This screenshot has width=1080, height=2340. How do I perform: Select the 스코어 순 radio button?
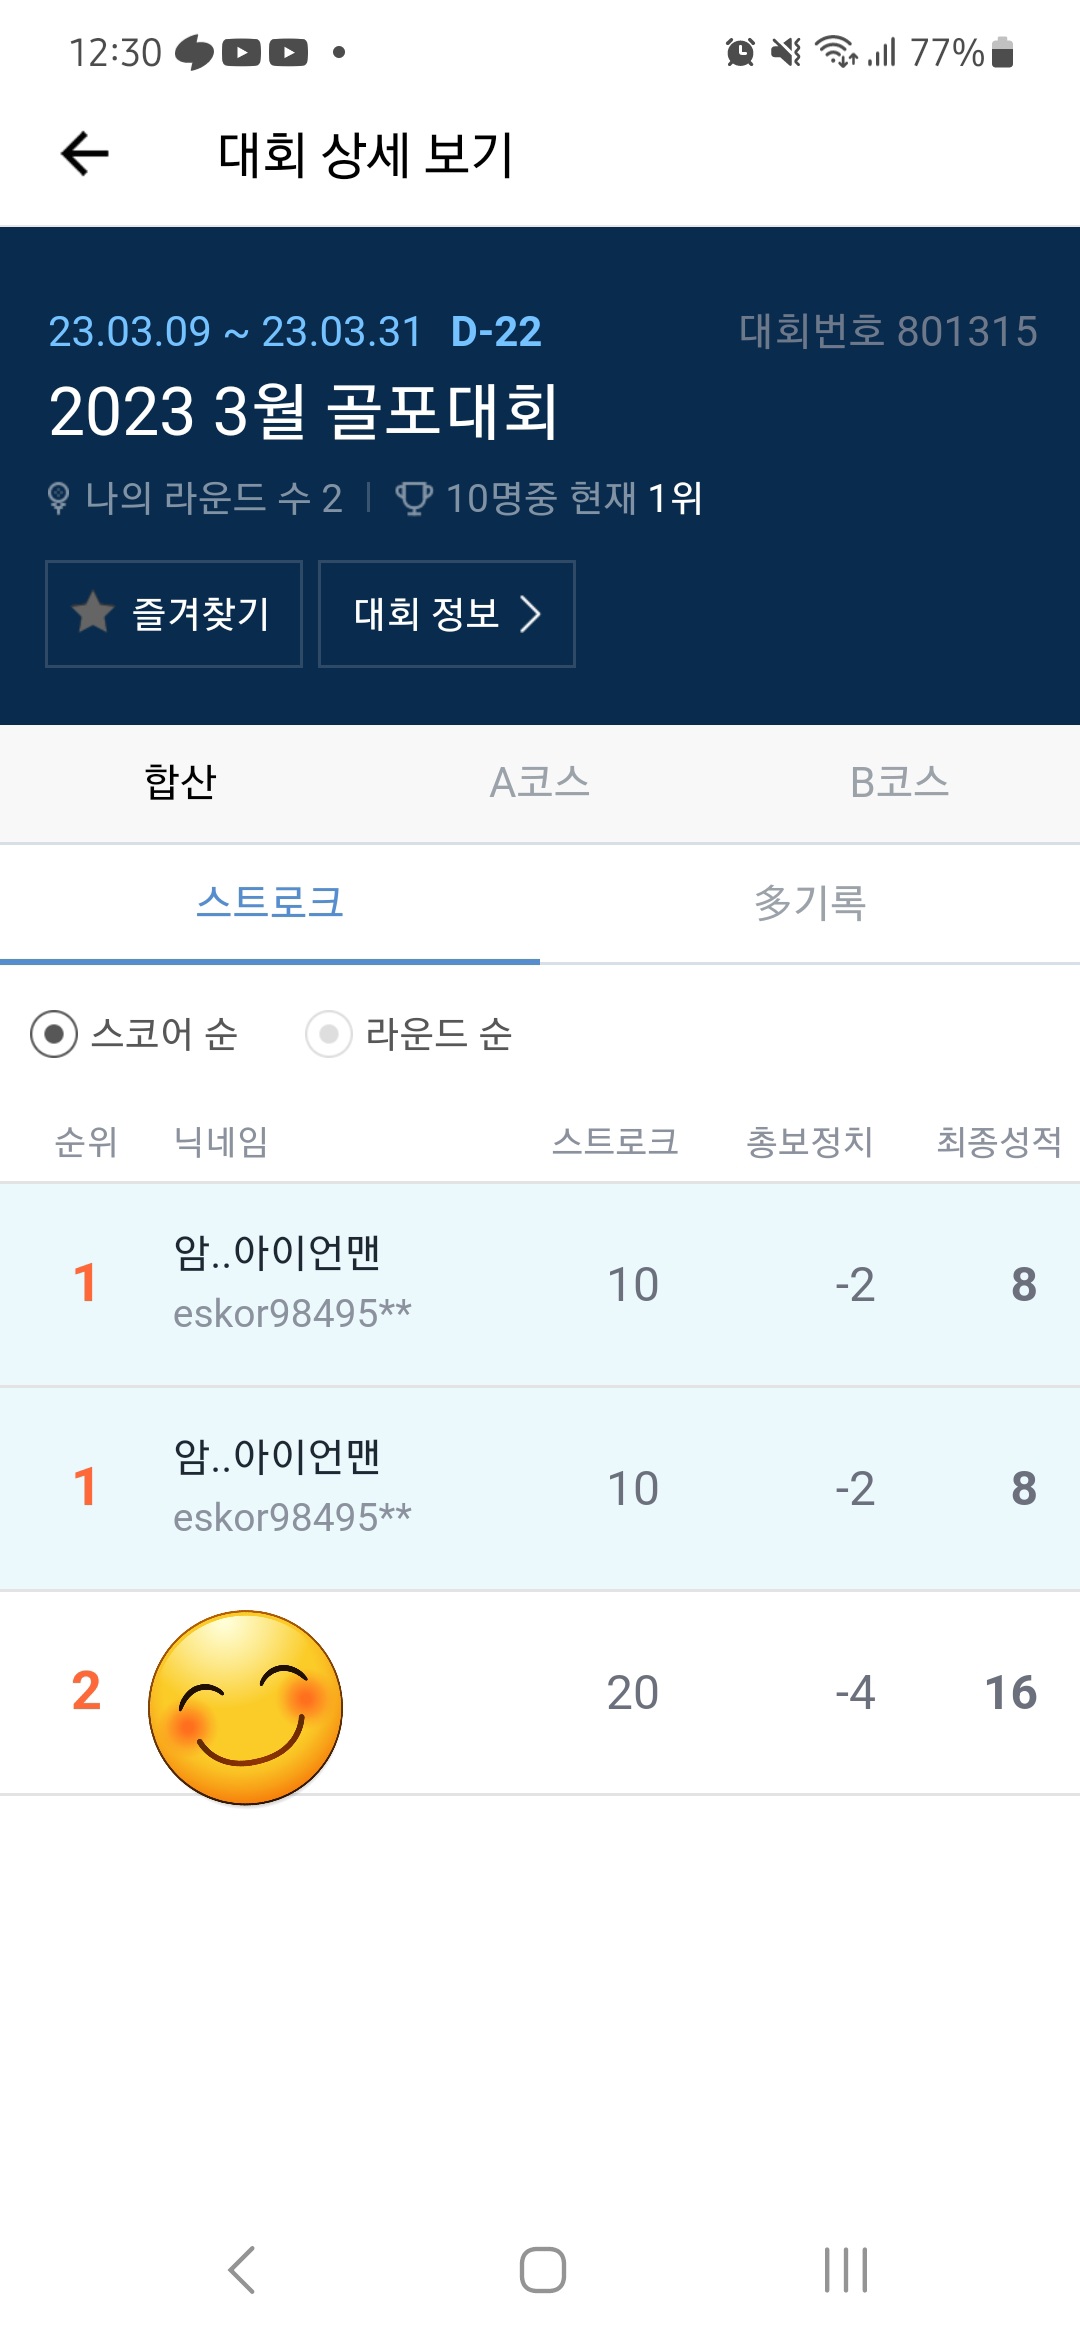(54, 1034)
